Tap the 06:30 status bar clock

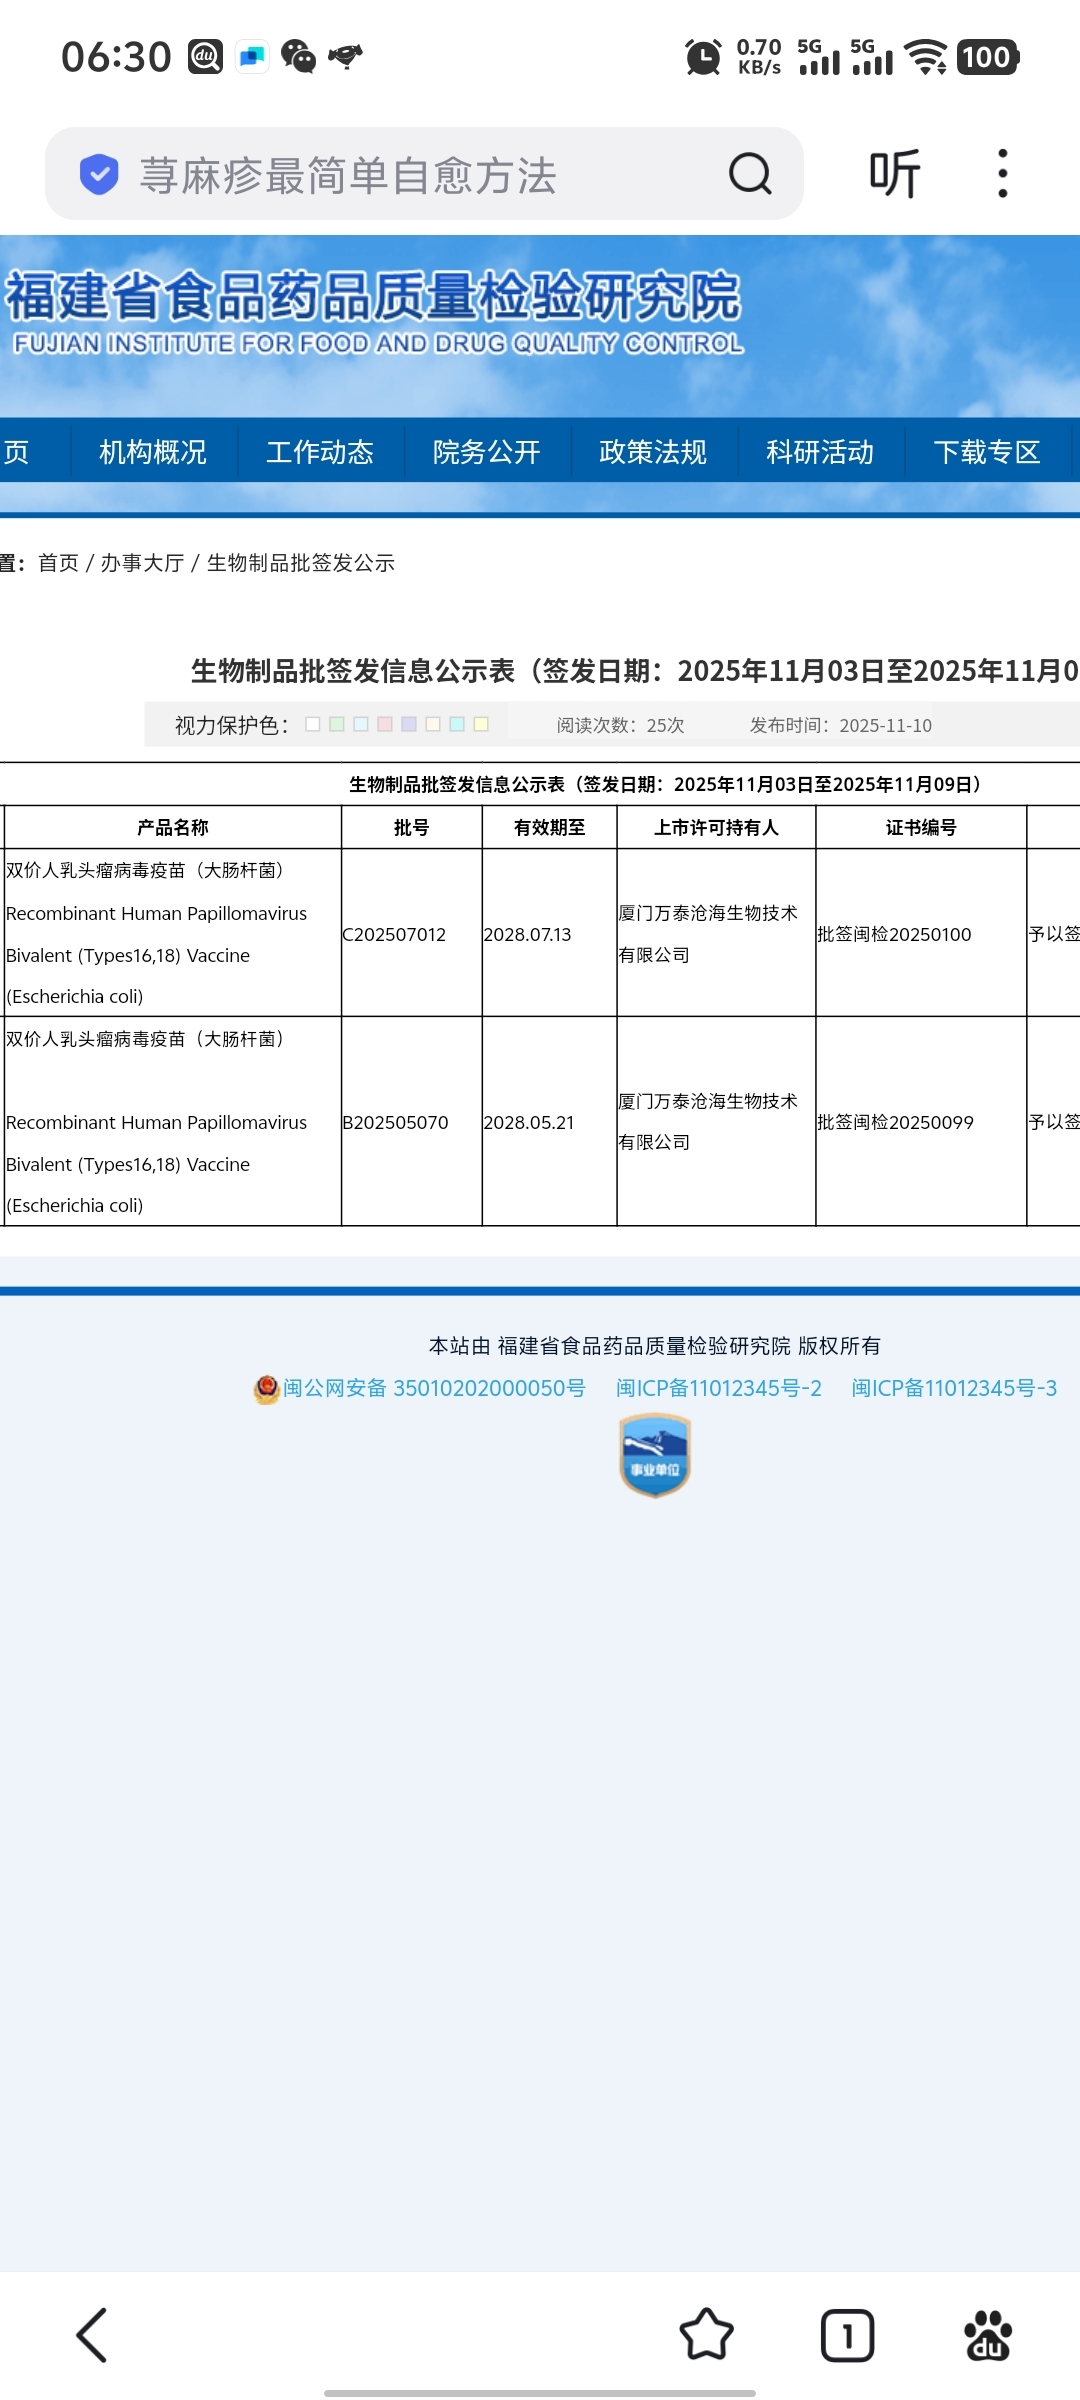tap(116, 57)
